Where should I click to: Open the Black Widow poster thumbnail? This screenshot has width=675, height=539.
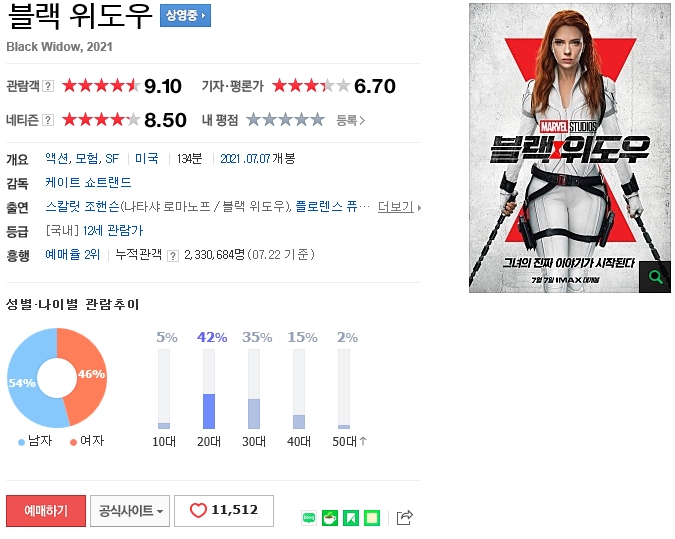570,148
